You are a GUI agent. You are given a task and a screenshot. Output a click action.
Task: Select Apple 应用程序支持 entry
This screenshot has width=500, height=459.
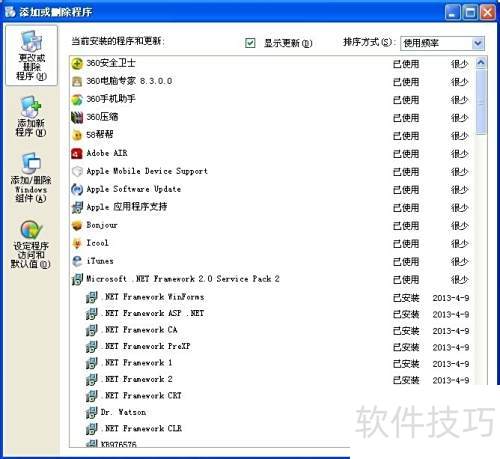(127, 207)
